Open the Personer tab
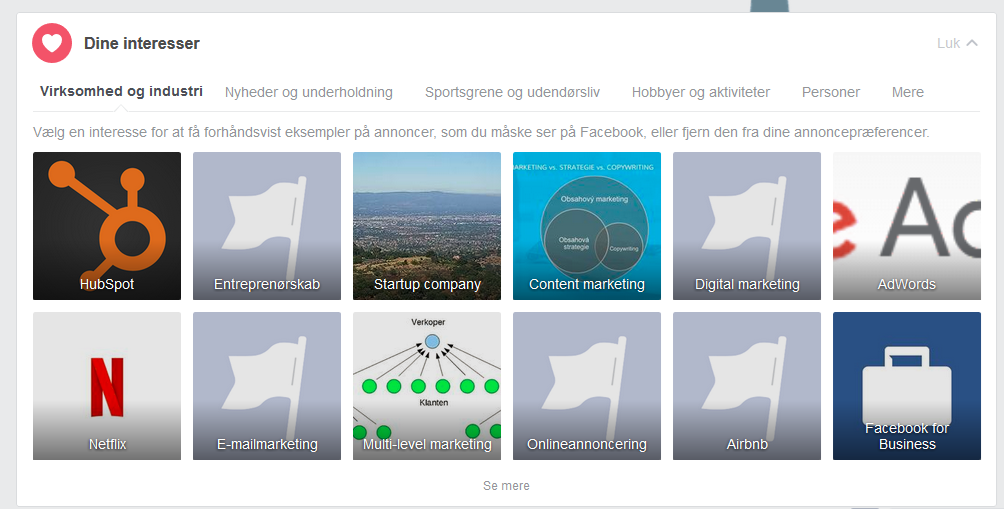This screenshot has width=1004, height=509. pyautogui.click(x=830, y=92)
